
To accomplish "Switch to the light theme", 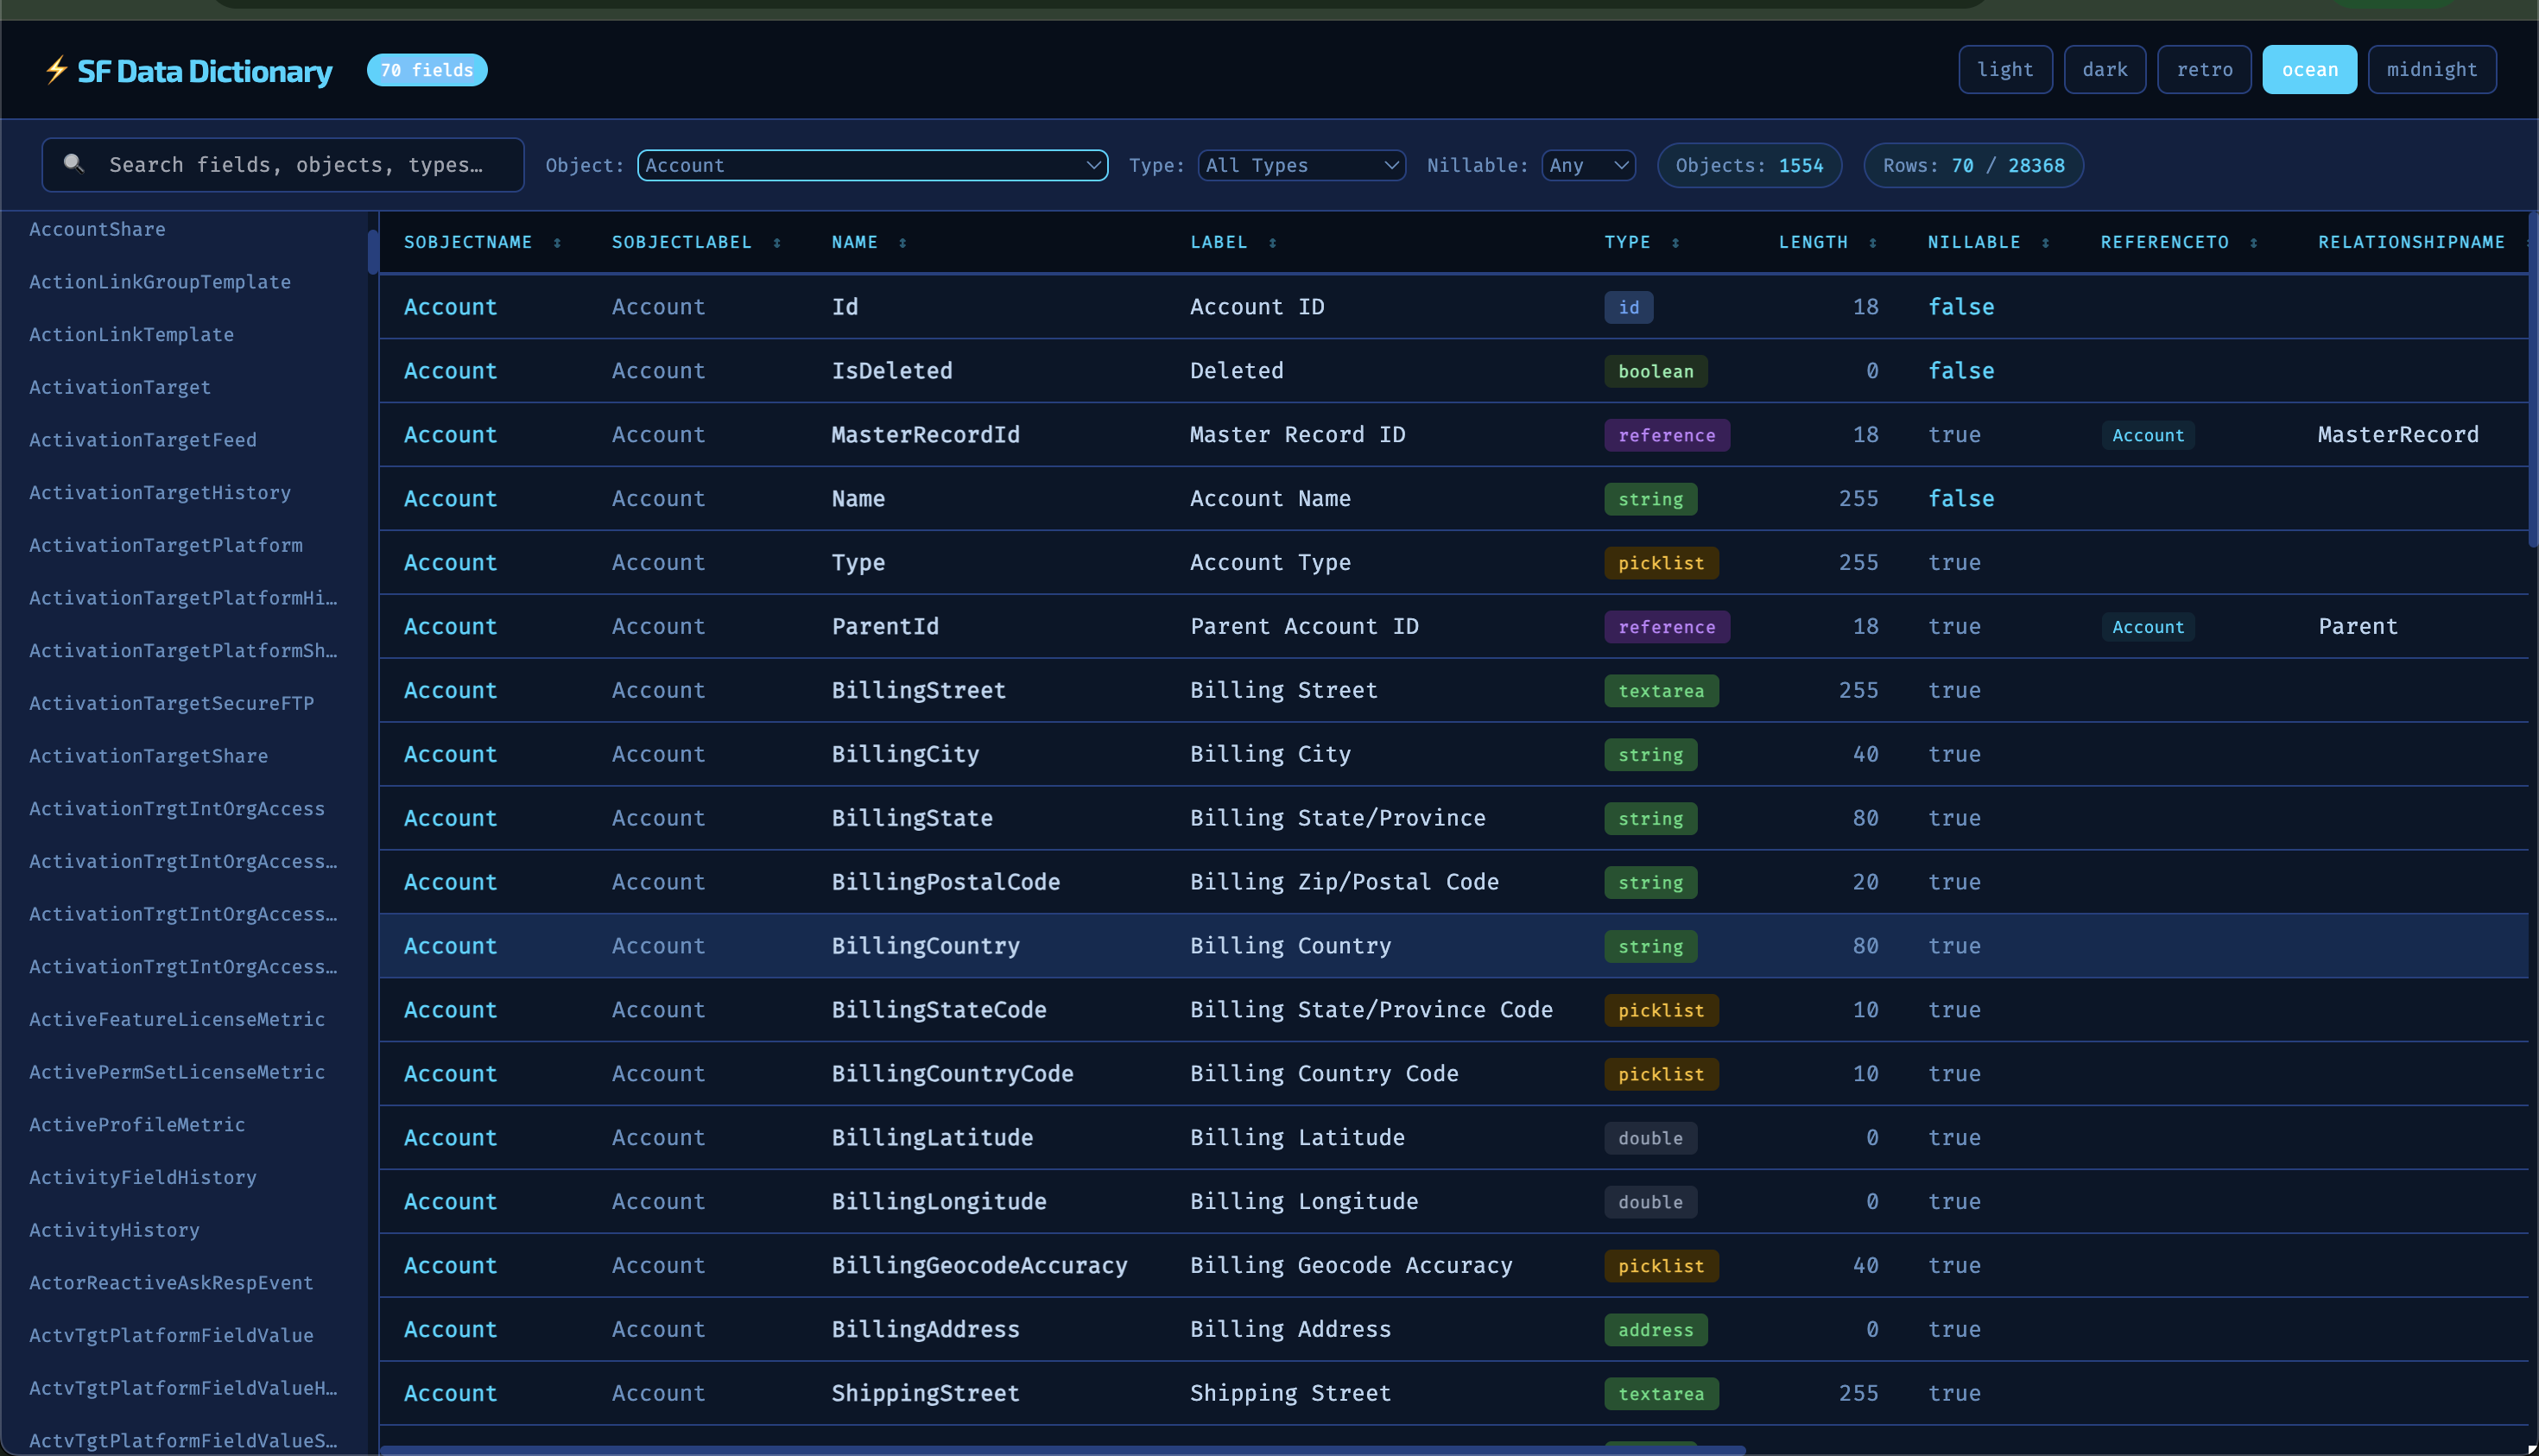I will pos(2004,70).
